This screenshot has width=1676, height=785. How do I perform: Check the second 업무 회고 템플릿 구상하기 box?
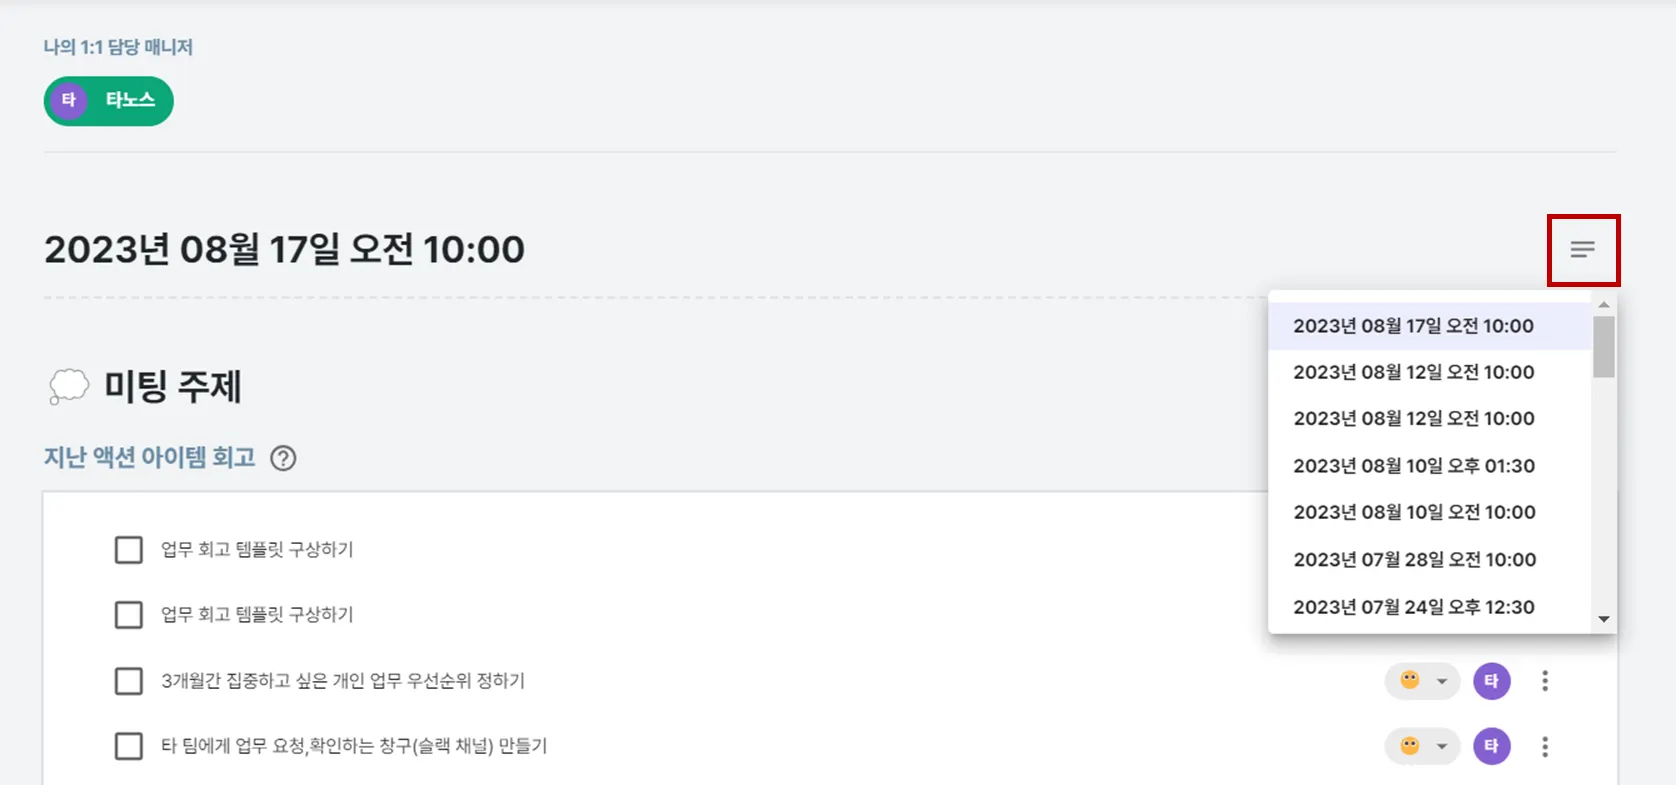click(x=129, y=614)
